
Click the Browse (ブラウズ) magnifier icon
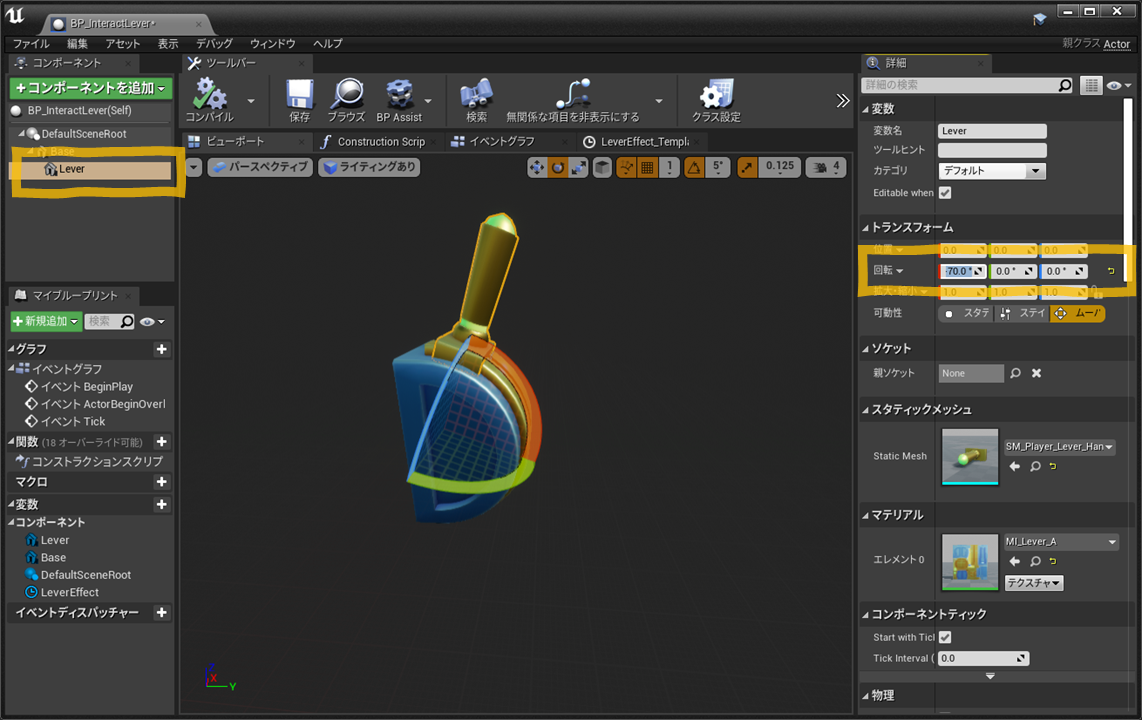click(347, 94)
